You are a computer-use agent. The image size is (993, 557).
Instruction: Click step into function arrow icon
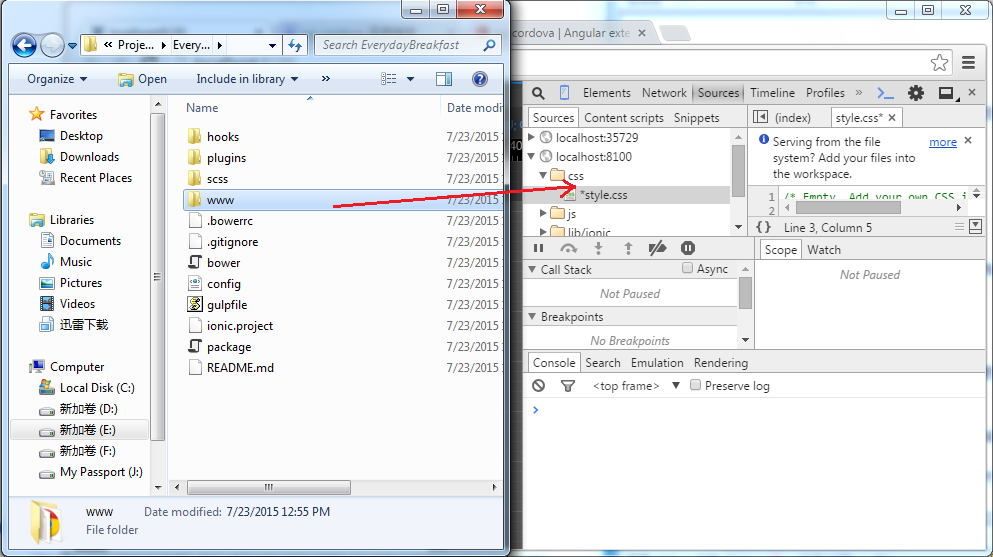tap(598, 248)
